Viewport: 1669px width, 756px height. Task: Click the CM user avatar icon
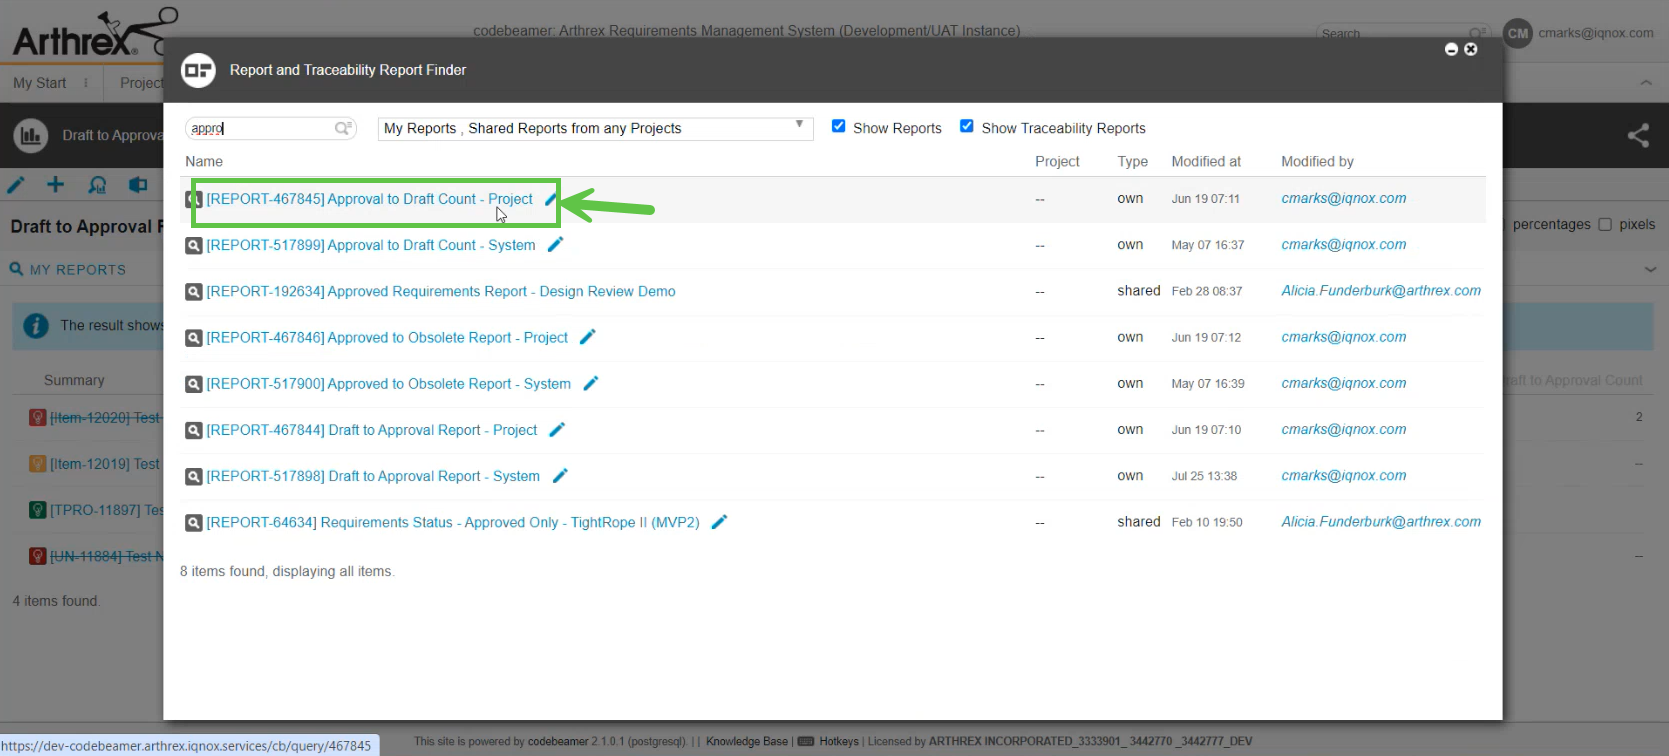point(1517,33)
